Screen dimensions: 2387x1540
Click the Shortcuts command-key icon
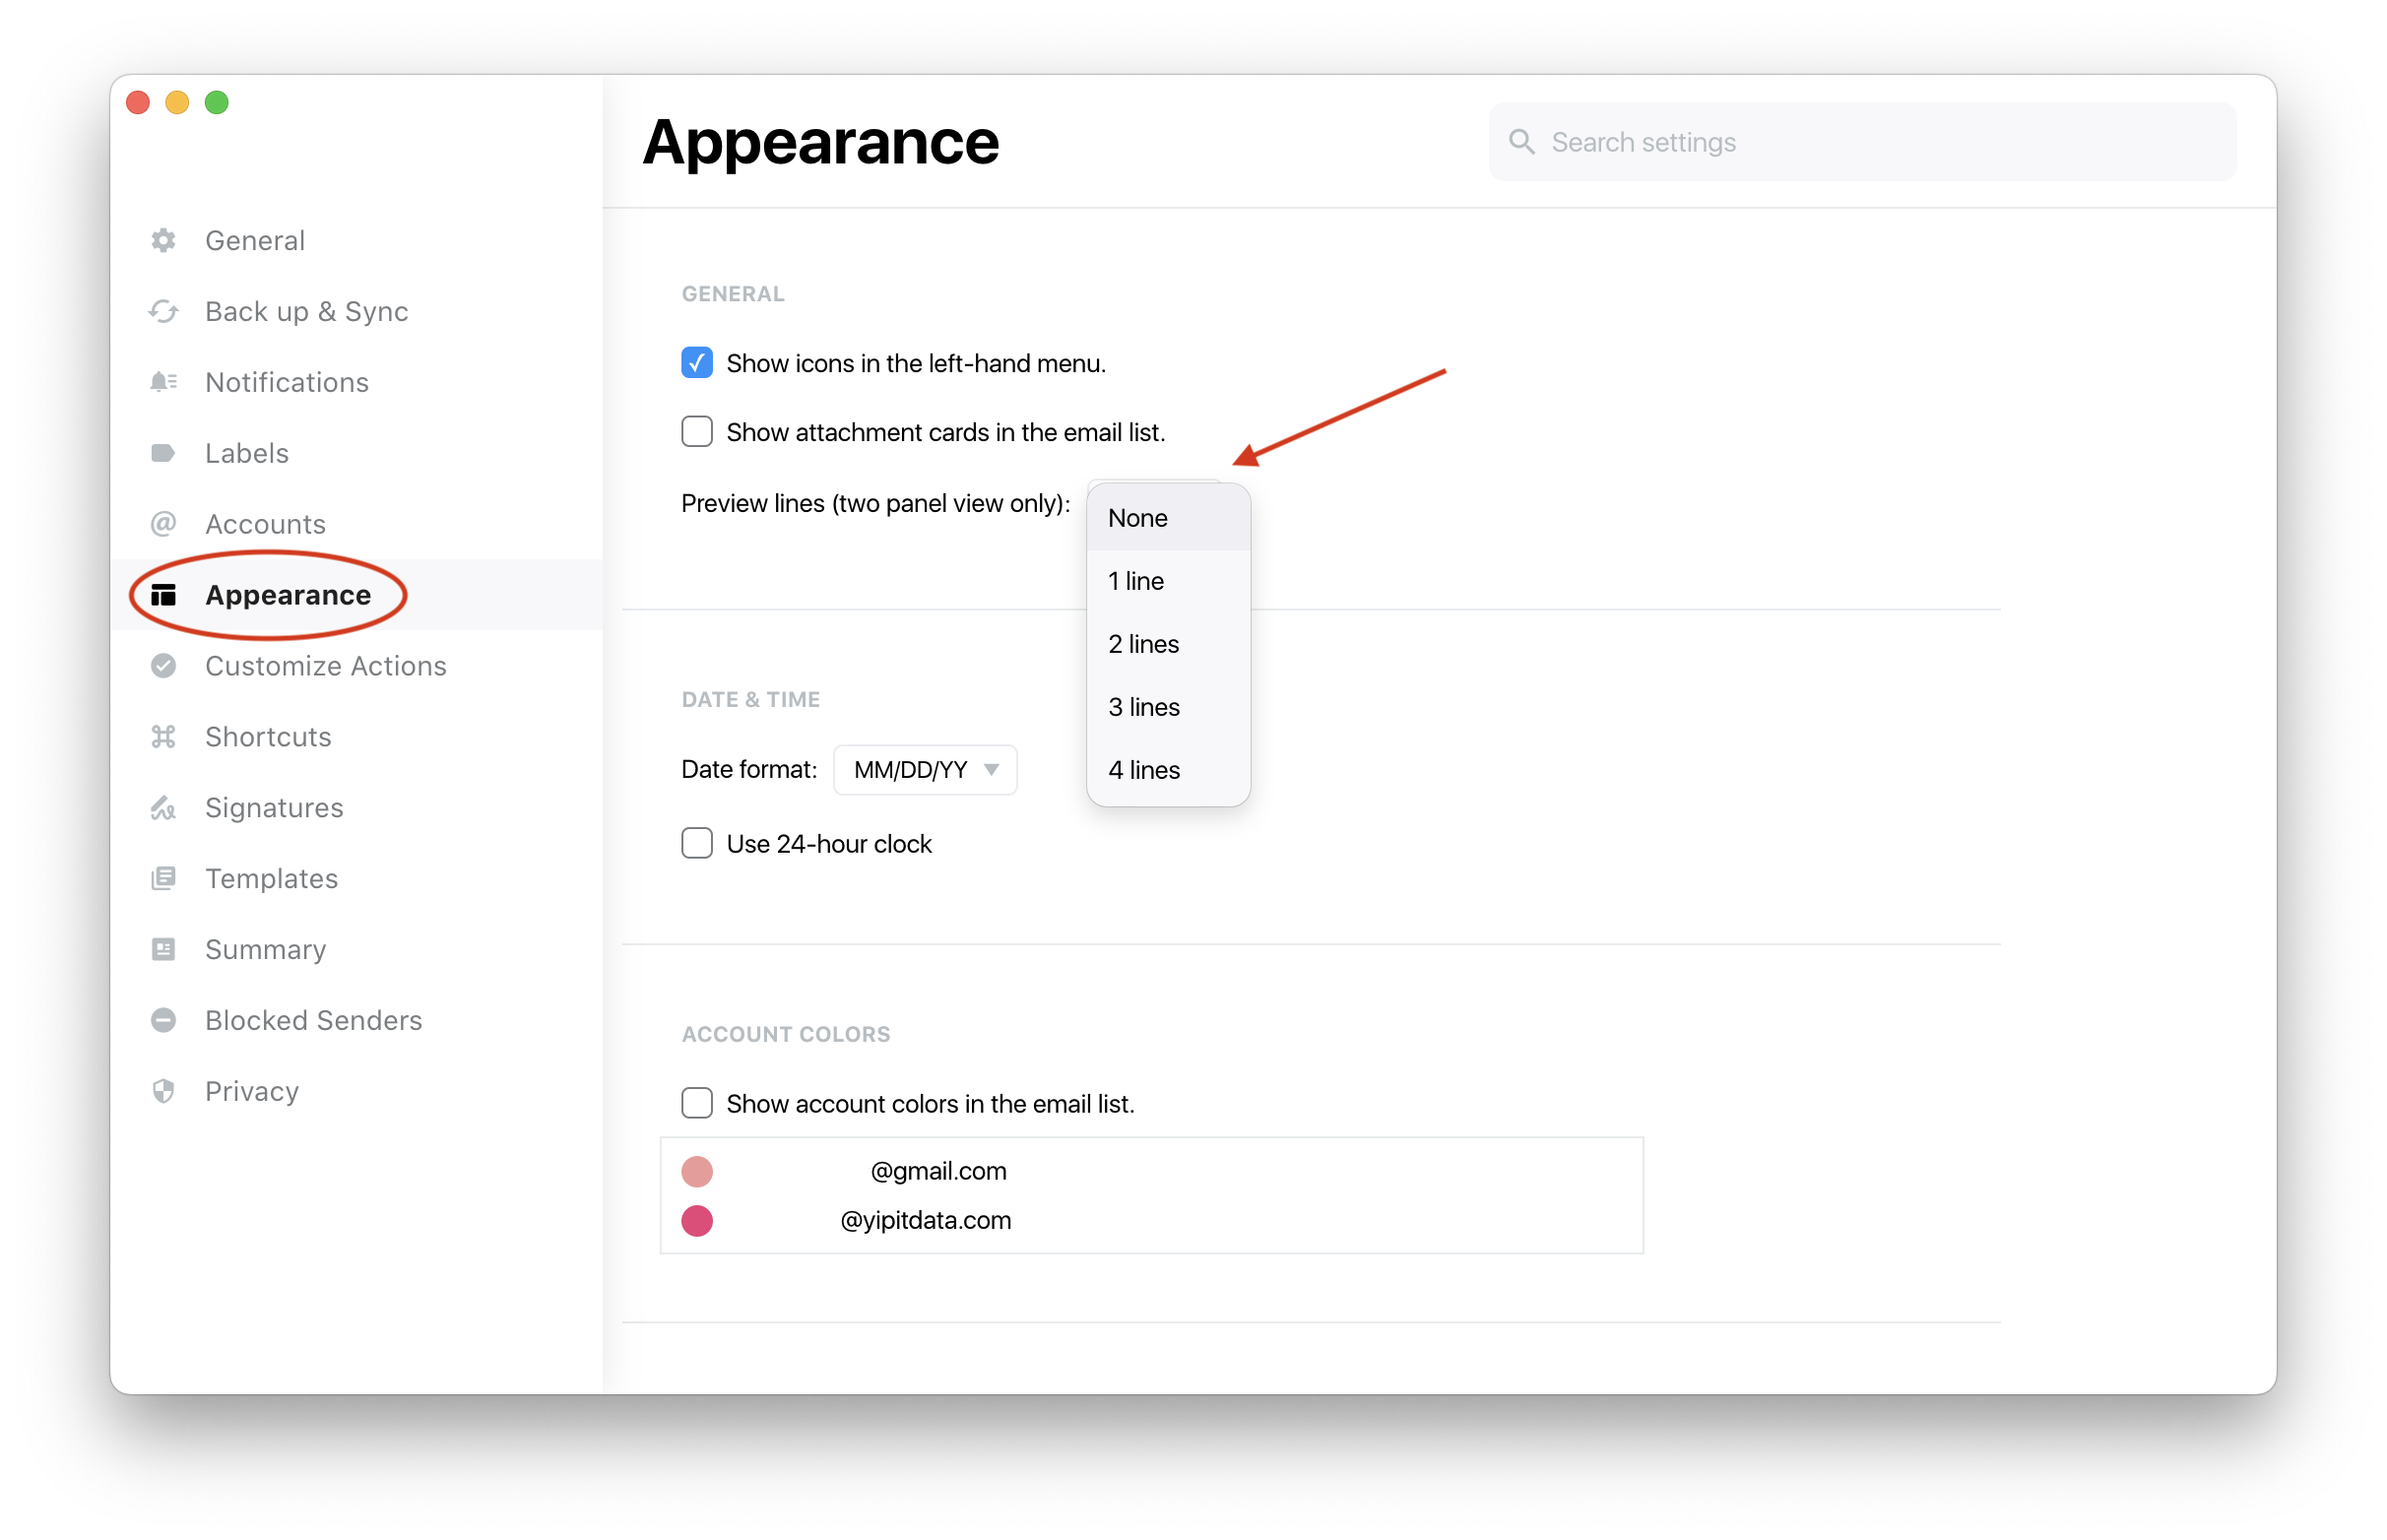tap(163, 737)
